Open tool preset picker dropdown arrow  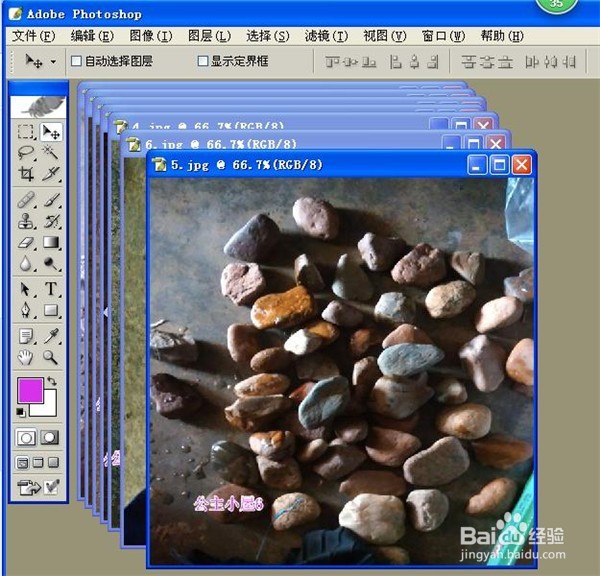pos(53,61)
